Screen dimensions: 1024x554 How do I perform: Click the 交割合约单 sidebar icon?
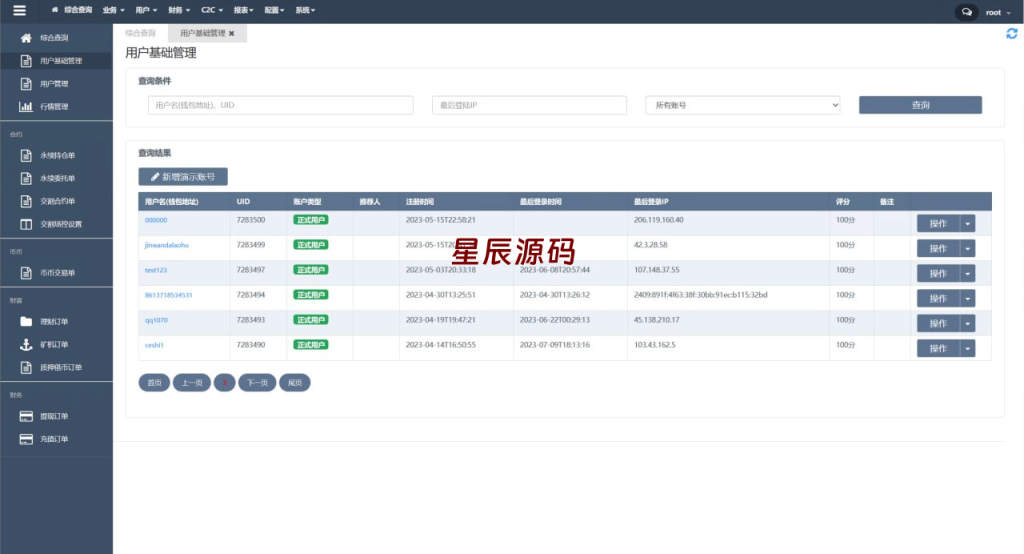pos(26,201)
